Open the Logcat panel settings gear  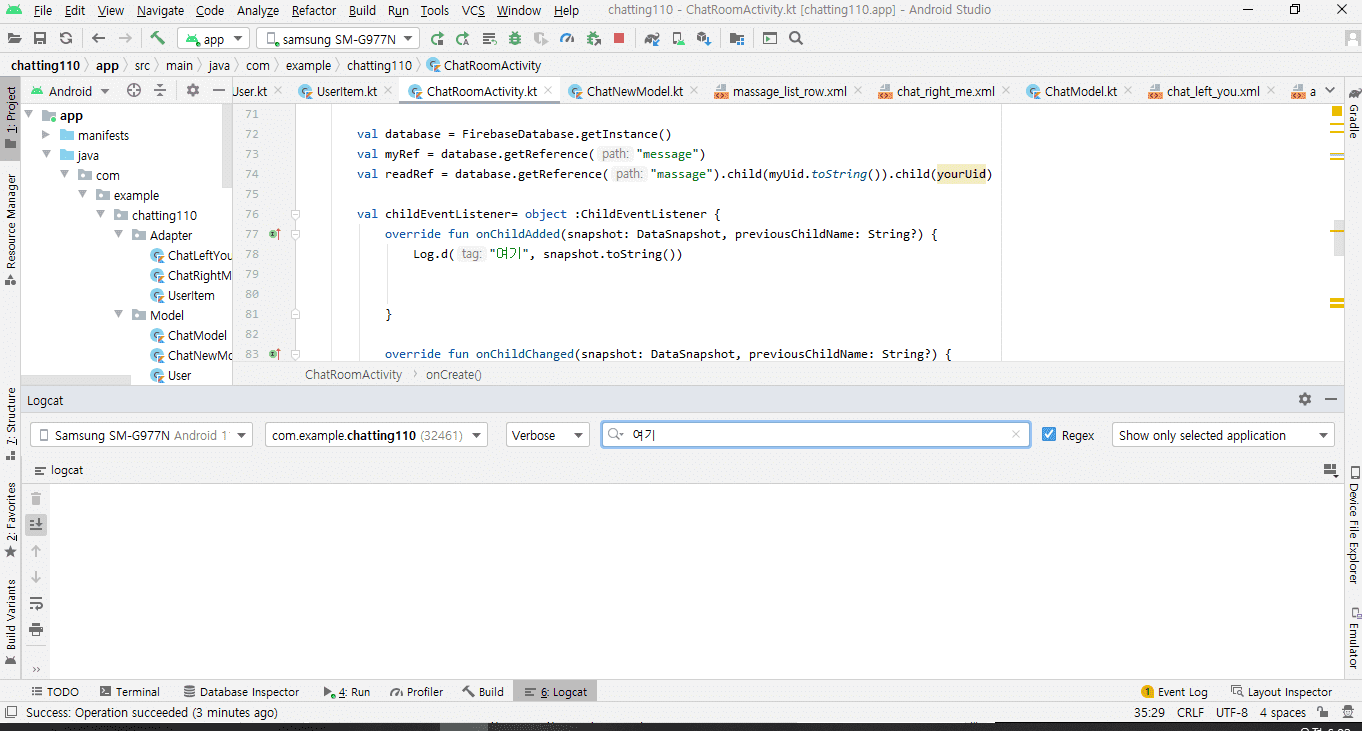[1304, 399]
